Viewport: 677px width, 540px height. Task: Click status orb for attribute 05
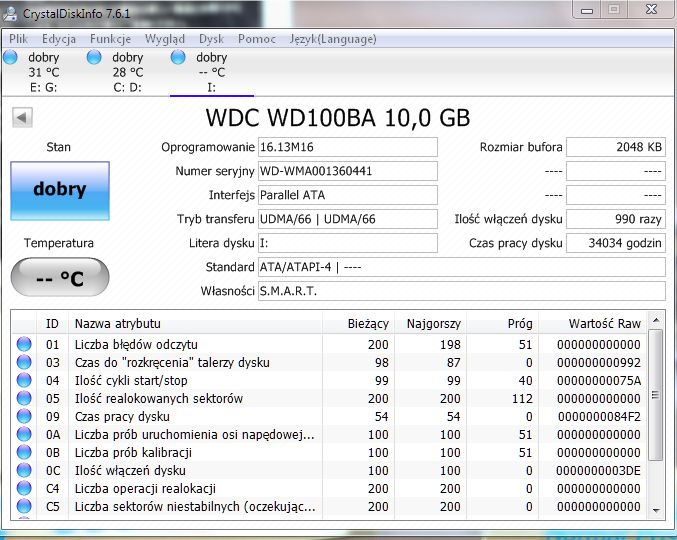24,398
